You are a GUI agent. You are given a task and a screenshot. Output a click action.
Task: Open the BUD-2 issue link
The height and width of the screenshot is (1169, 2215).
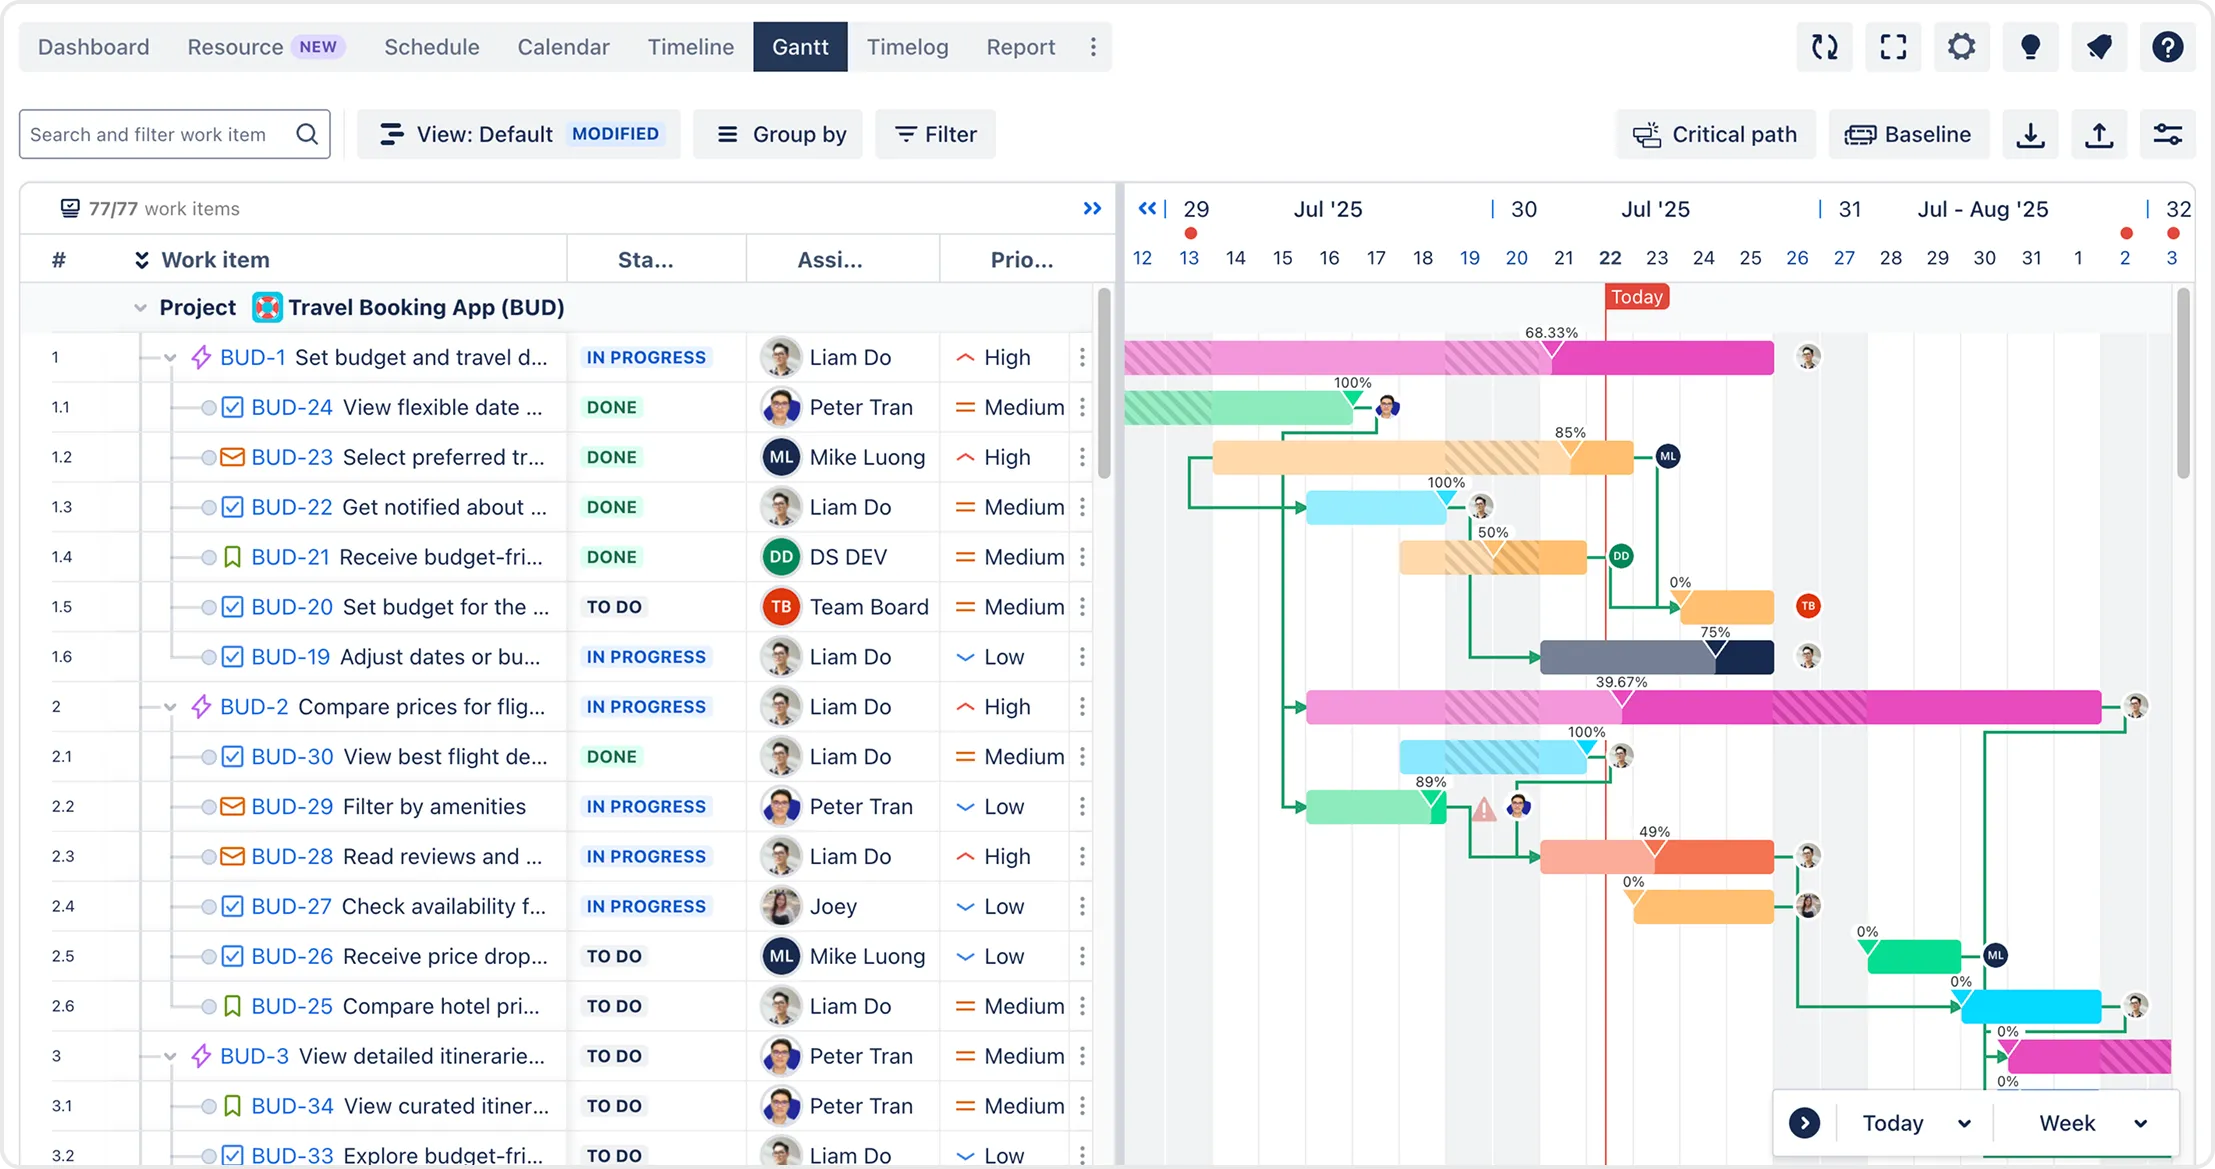pyautogui.click(x=253, y=707)
